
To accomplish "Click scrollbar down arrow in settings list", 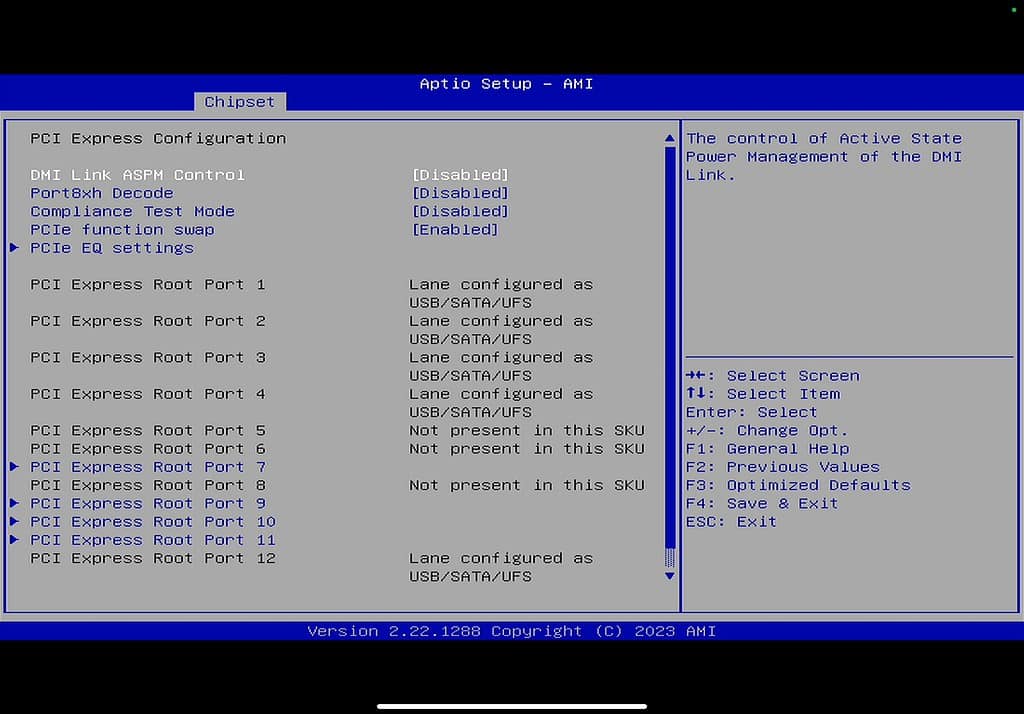I will click(670, 576).
